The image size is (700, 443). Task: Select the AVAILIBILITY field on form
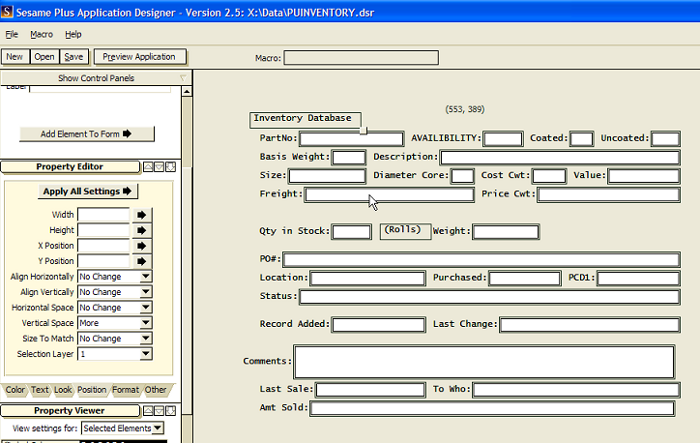pyautogui.click(x=503, y=139)
